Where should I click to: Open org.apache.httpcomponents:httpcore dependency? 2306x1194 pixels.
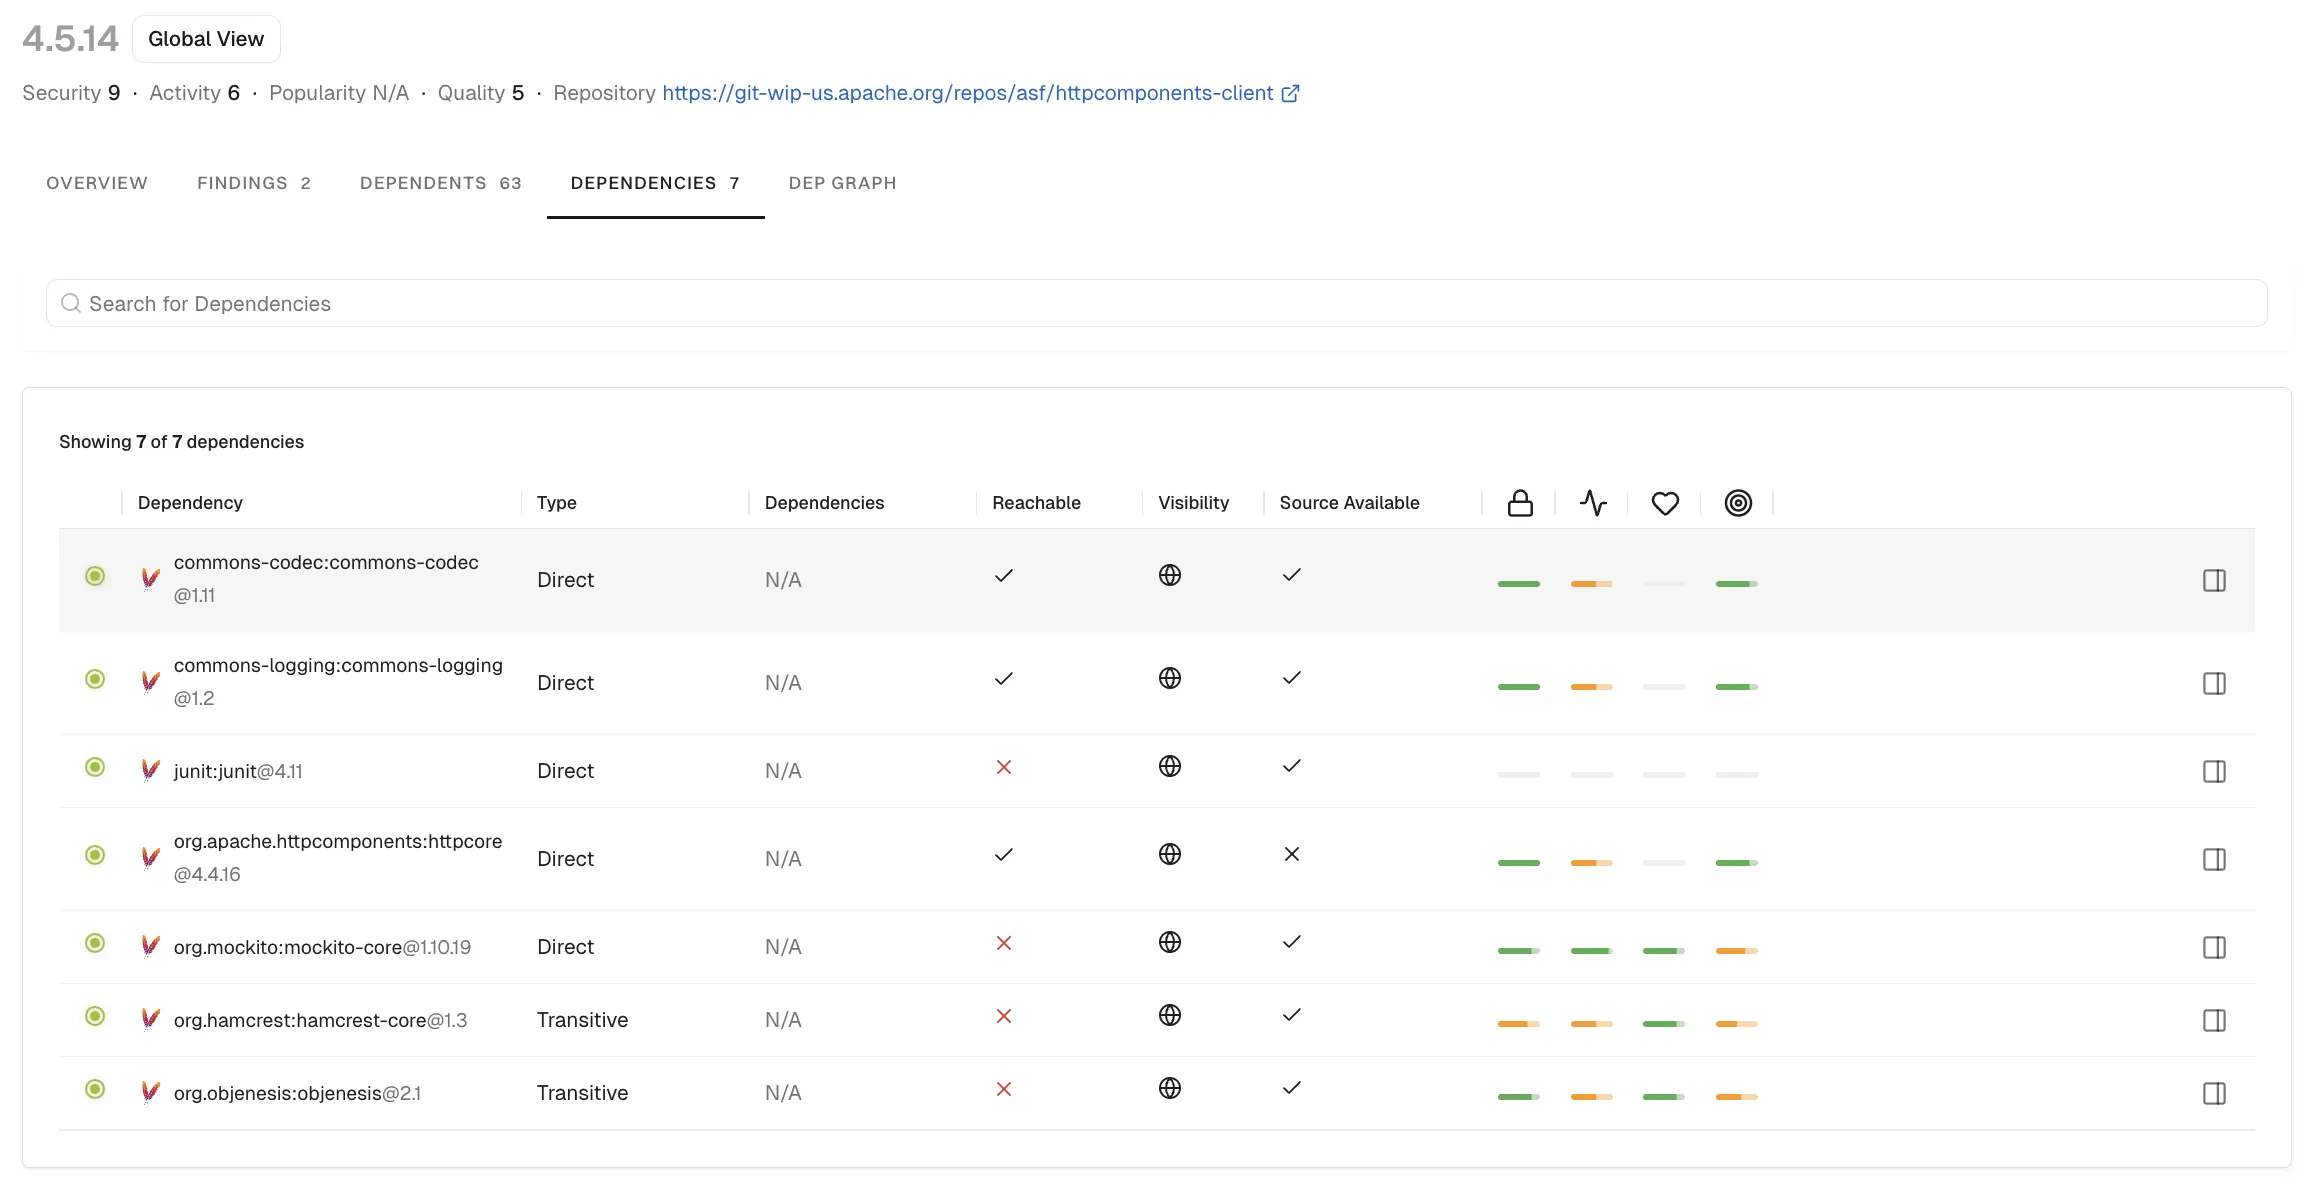pos(338,842)
